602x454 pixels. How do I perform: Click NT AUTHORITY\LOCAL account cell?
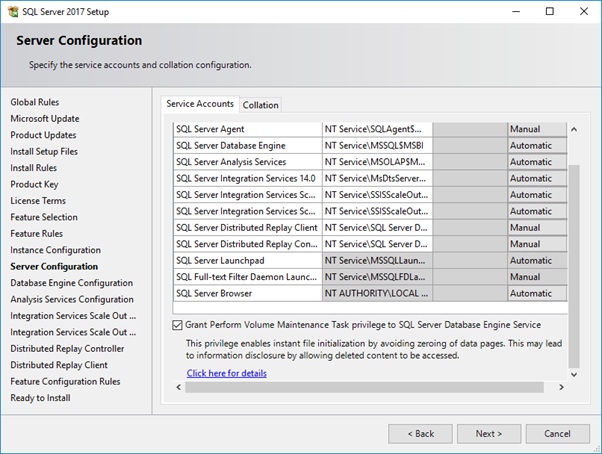[377, 294]
